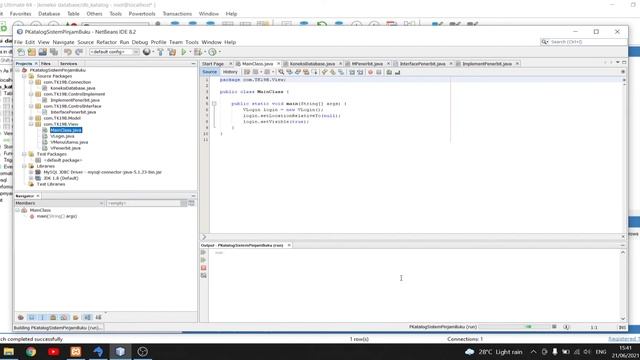Toggle Show Inner Classes filter in Navigator
The image size is (640, 360).
(64, 317)
